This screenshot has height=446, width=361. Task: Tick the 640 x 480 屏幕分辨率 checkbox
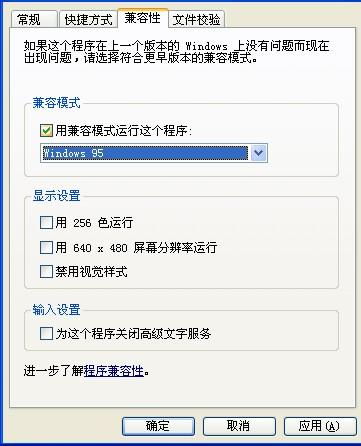(46, 248)
